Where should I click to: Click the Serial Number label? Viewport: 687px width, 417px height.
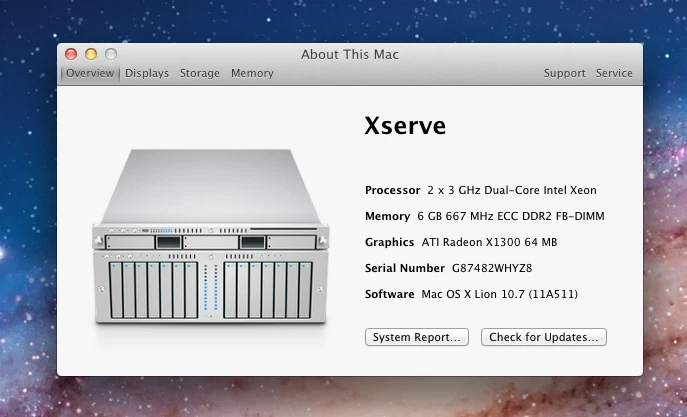(x=405, y=268)
